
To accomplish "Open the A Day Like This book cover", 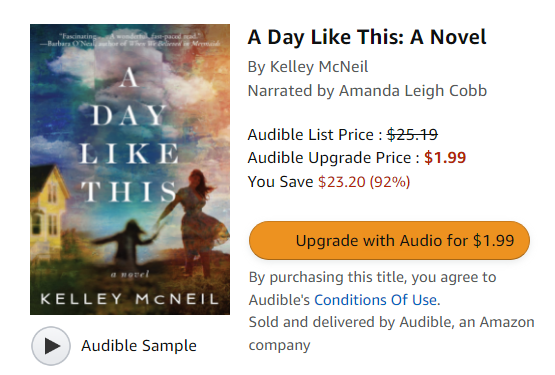I will pos(130,169).
